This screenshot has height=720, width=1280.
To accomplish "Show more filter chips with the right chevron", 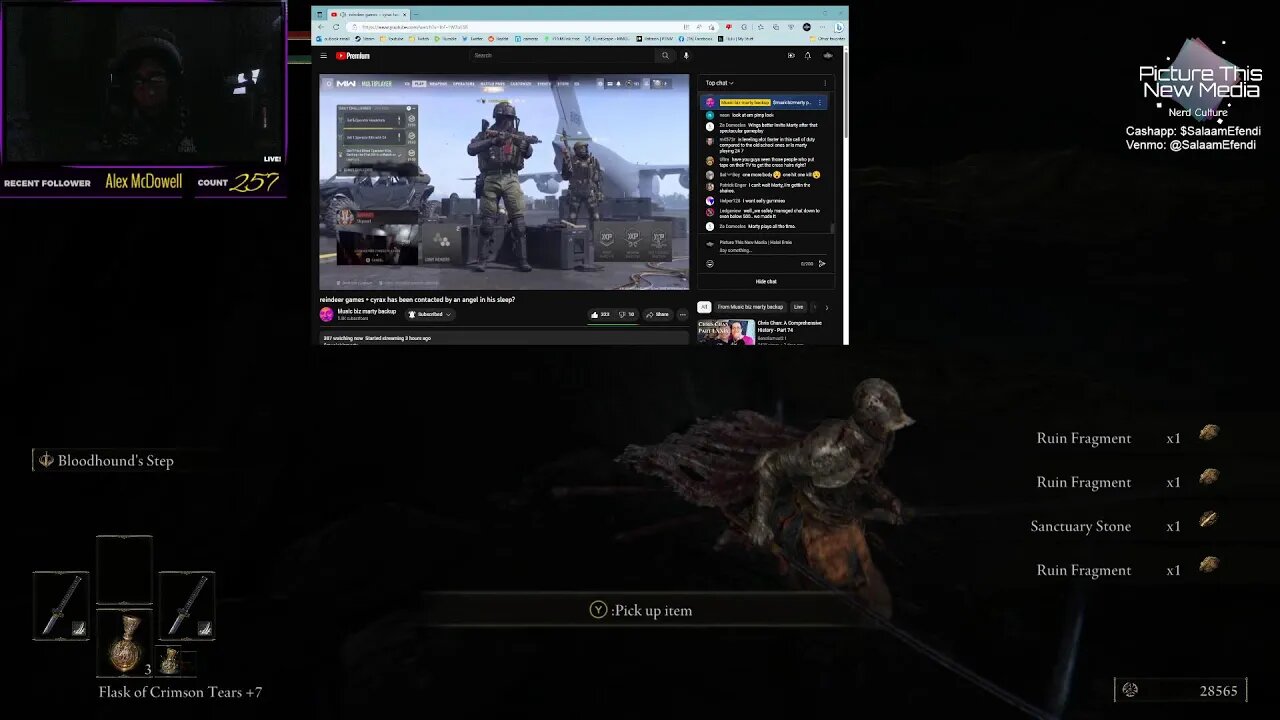I will [826, 307].
